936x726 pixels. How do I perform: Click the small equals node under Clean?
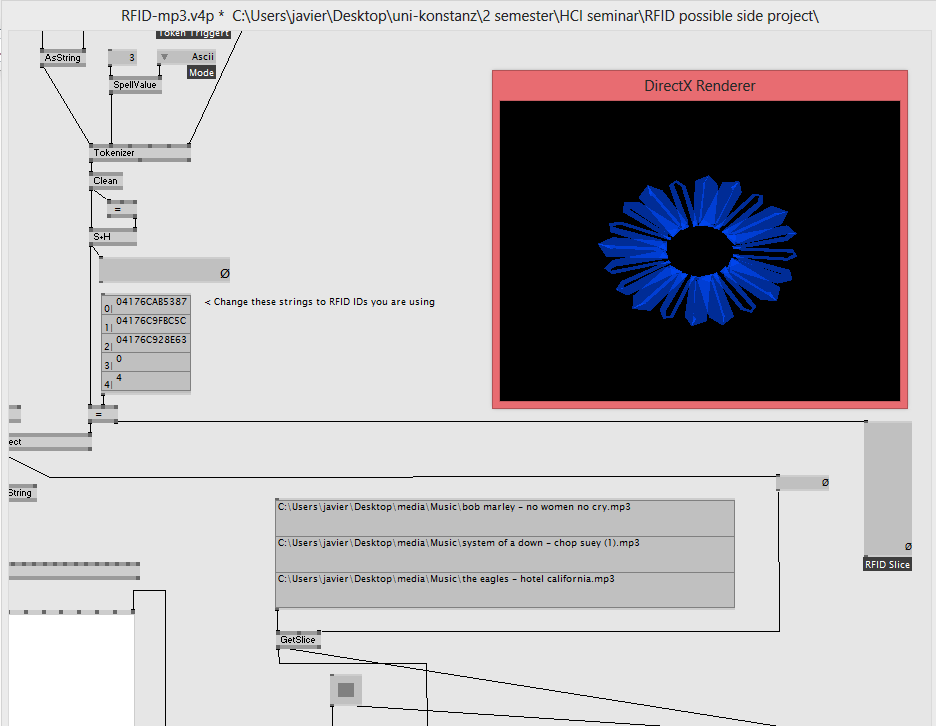[x=122, y=210]
